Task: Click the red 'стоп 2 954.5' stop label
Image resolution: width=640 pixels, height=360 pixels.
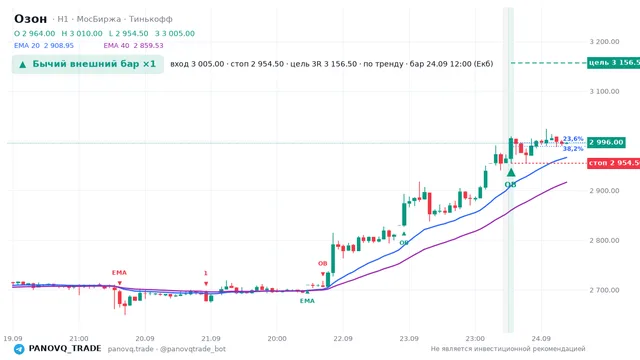Action: pos(613,163)
